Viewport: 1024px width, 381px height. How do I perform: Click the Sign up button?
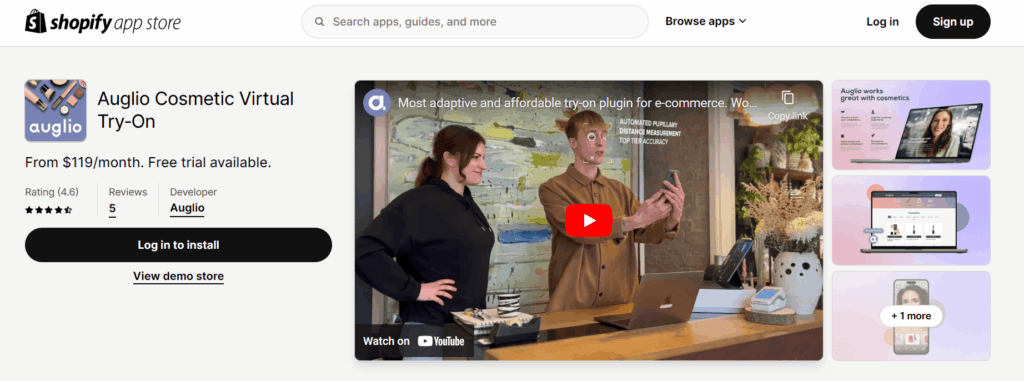[x=953, y=22]
